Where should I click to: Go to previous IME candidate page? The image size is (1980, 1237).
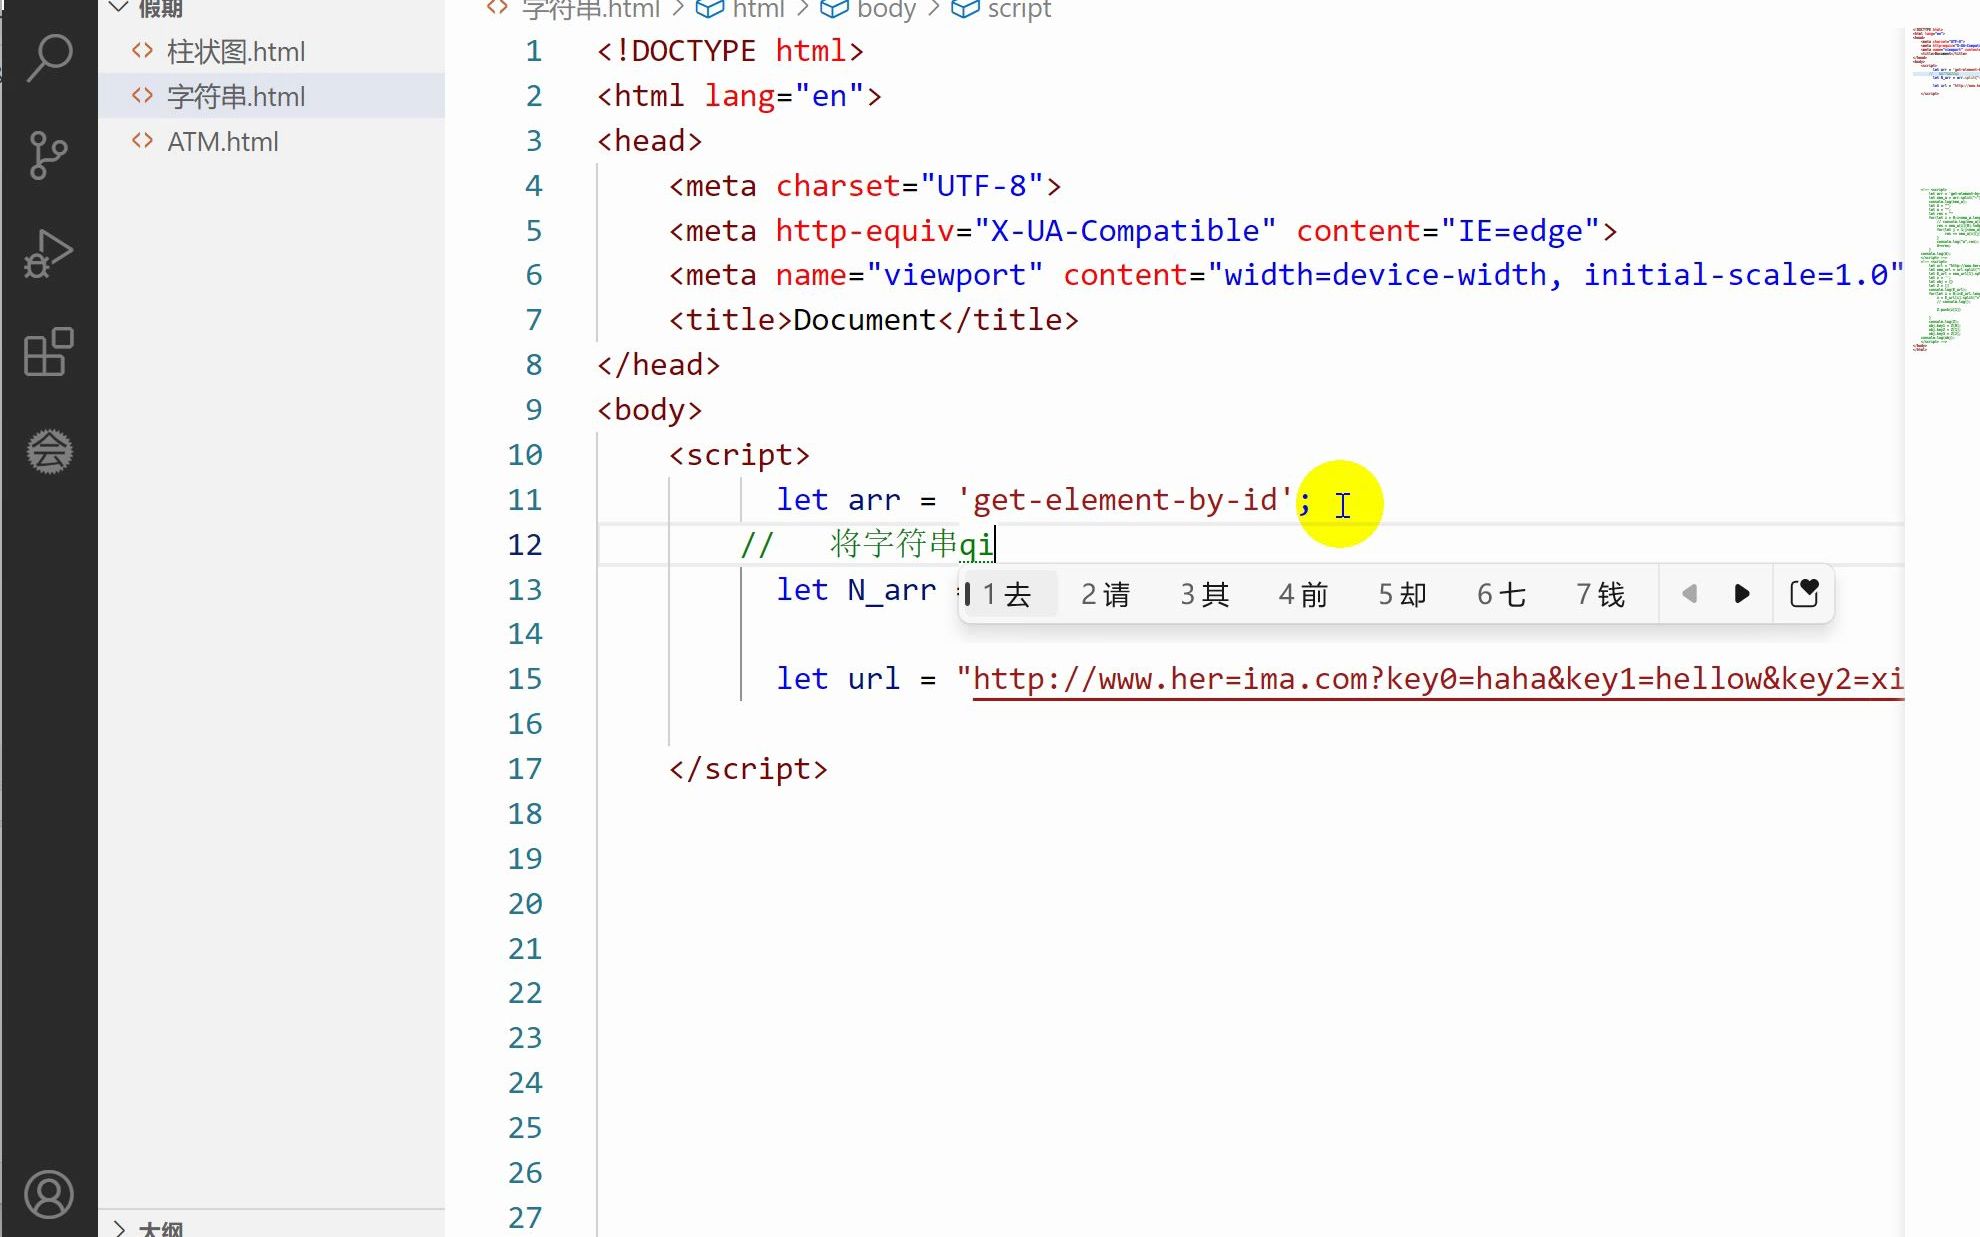point(1689,594)
